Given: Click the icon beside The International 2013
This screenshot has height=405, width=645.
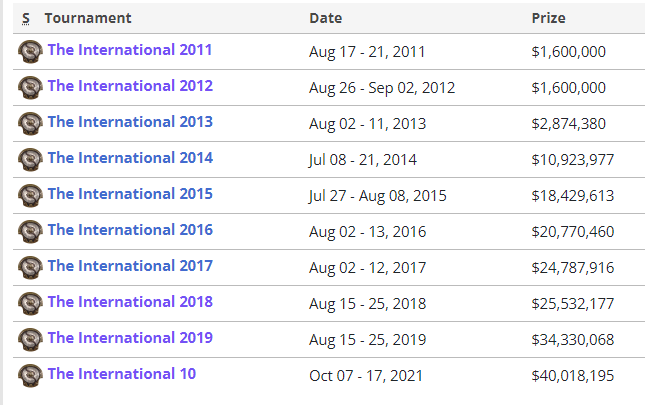Looking at the screenshot, I should coord(30,124).
